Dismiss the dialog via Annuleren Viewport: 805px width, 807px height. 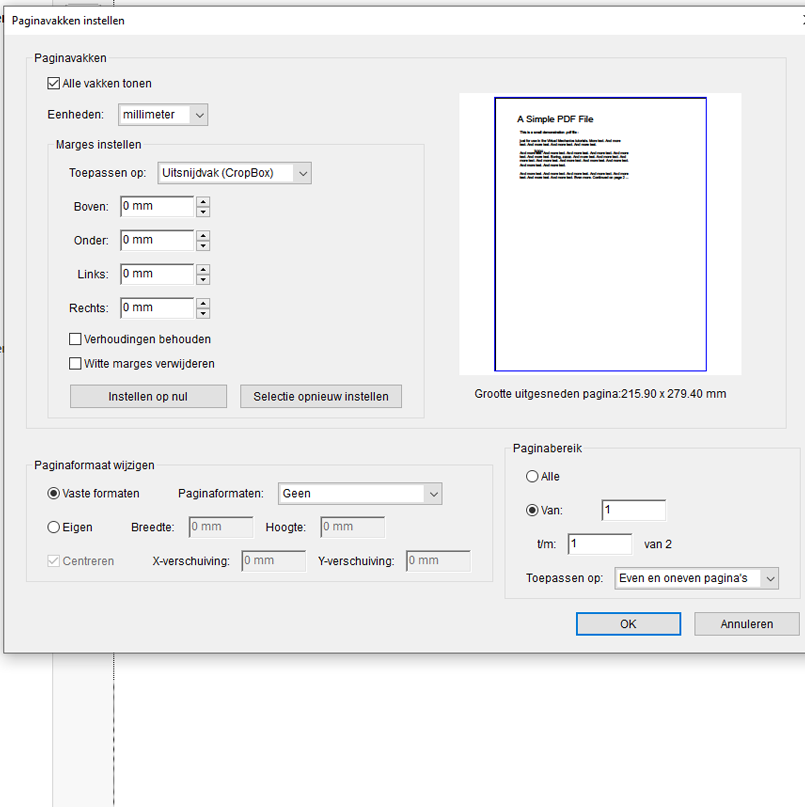(x=746, y=623)
